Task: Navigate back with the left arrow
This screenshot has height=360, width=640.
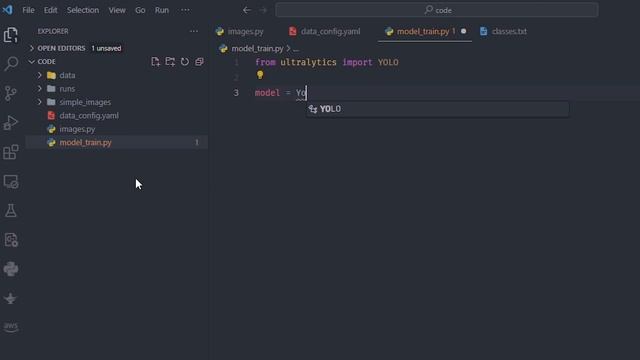Action: pos(247,10)
